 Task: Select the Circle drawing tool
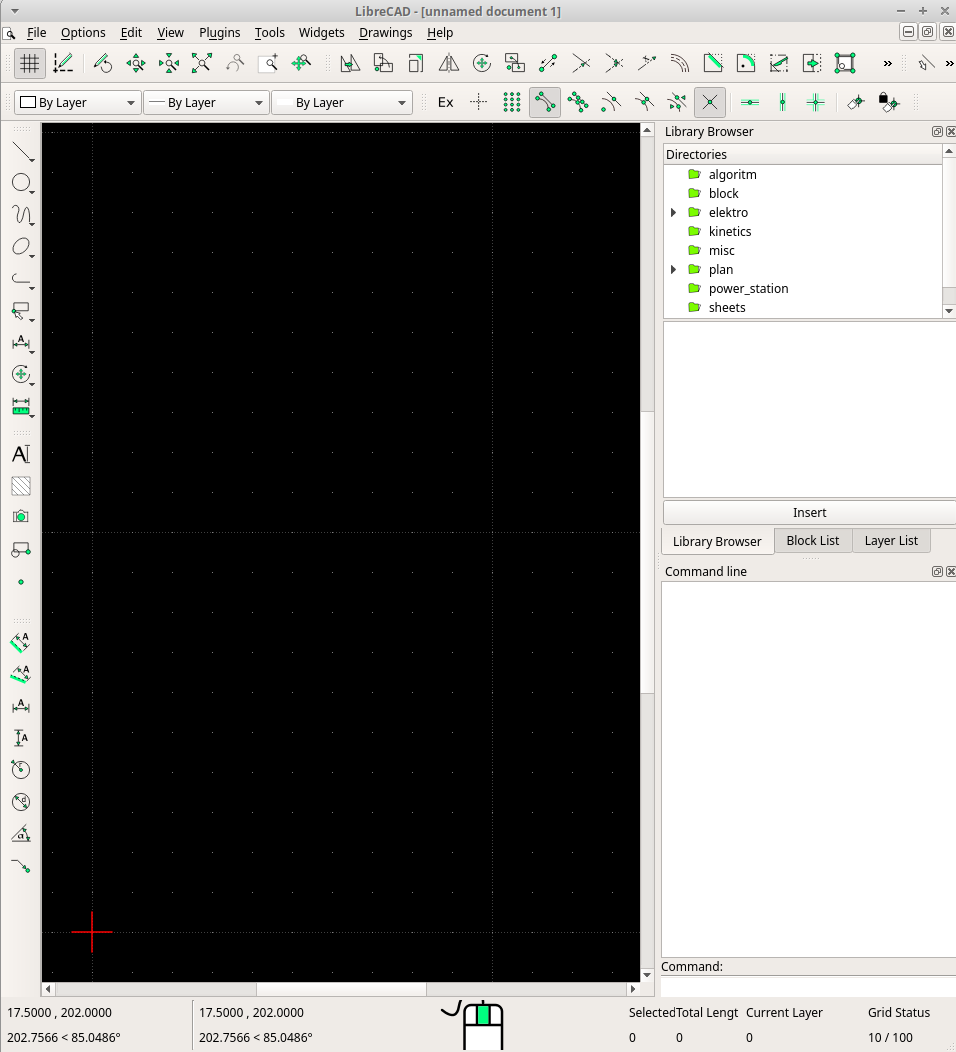[21, 183]
